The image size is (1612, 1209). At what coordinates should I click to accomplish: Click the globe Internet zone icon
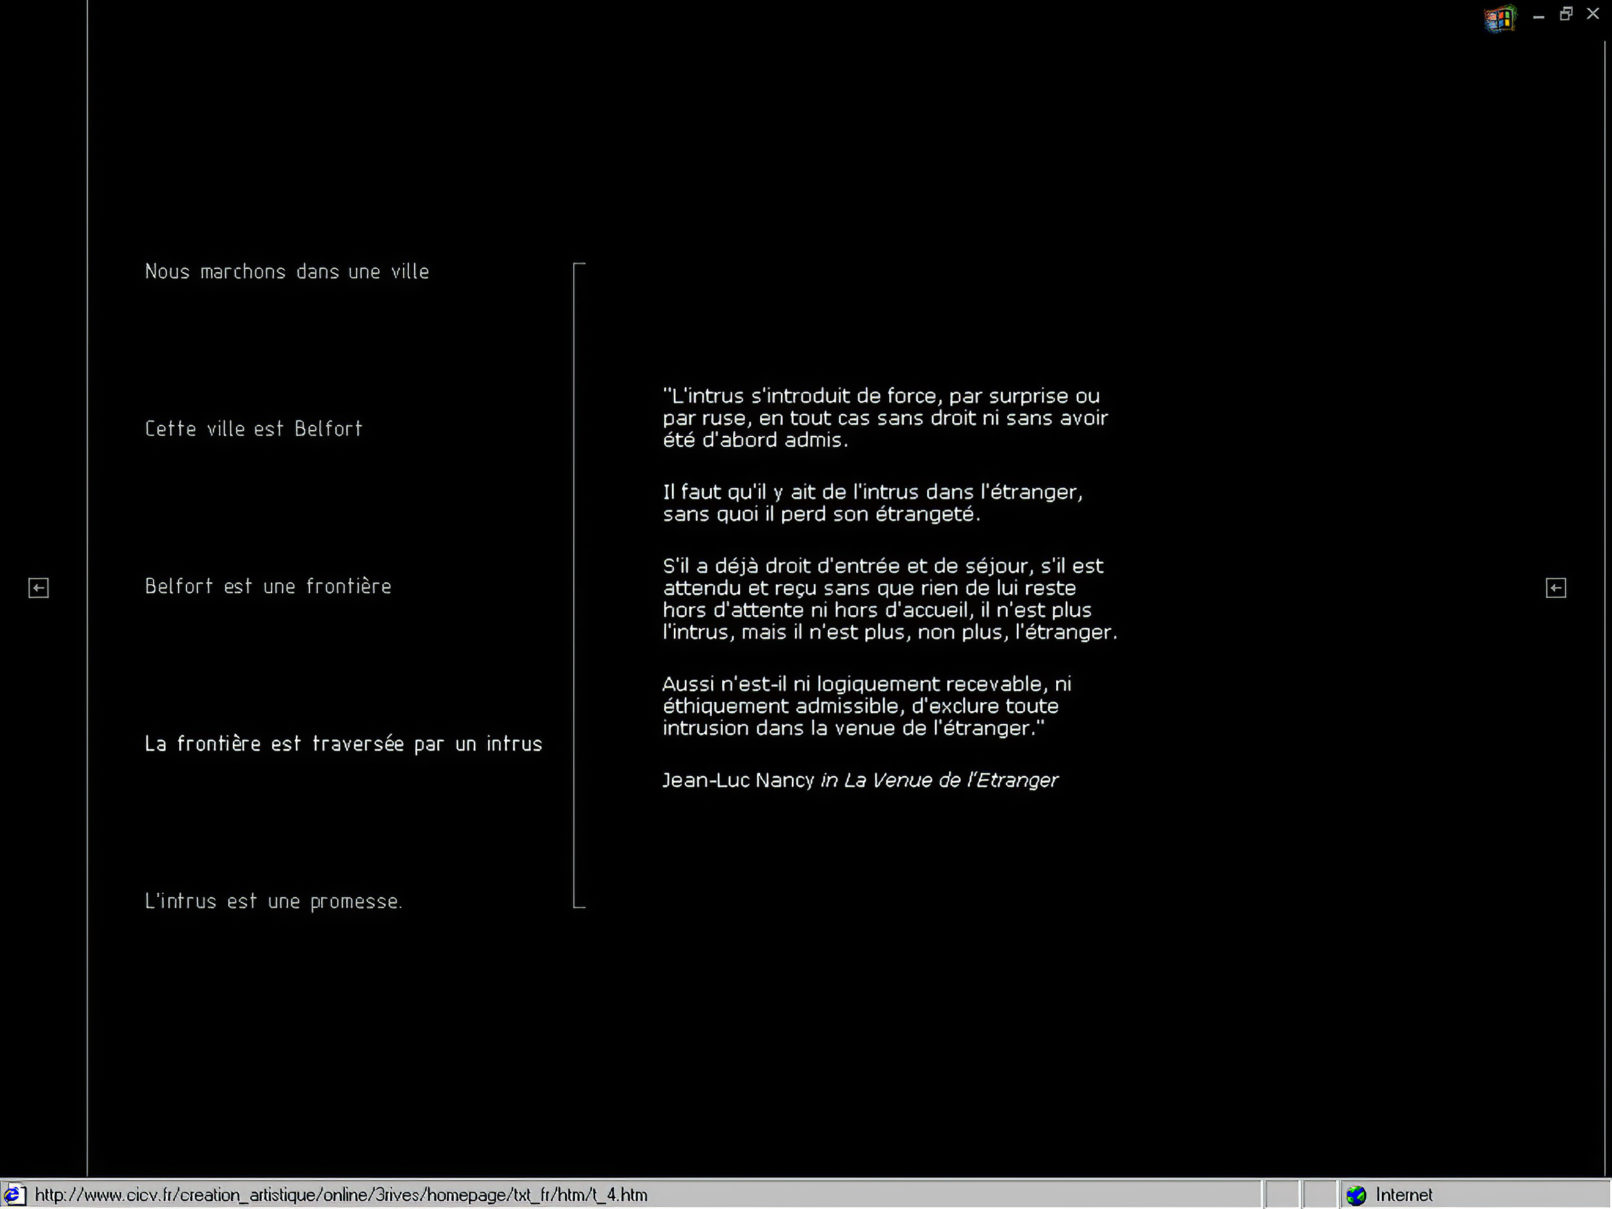coord(1355,1195)
